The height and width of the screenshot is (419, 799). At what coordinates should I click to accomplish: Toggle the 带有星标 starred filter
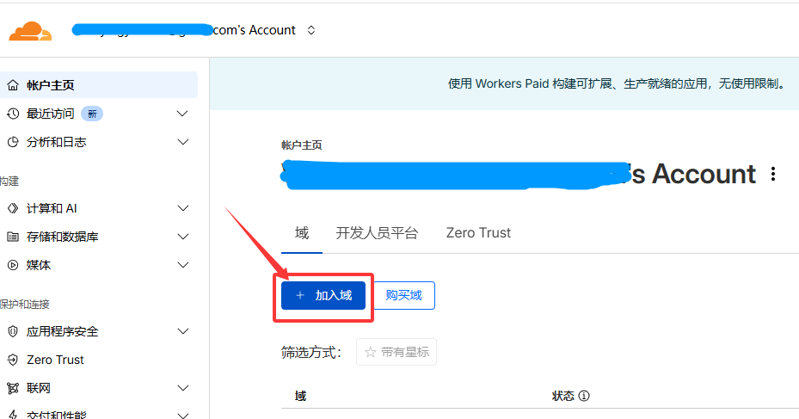(396, 352)
